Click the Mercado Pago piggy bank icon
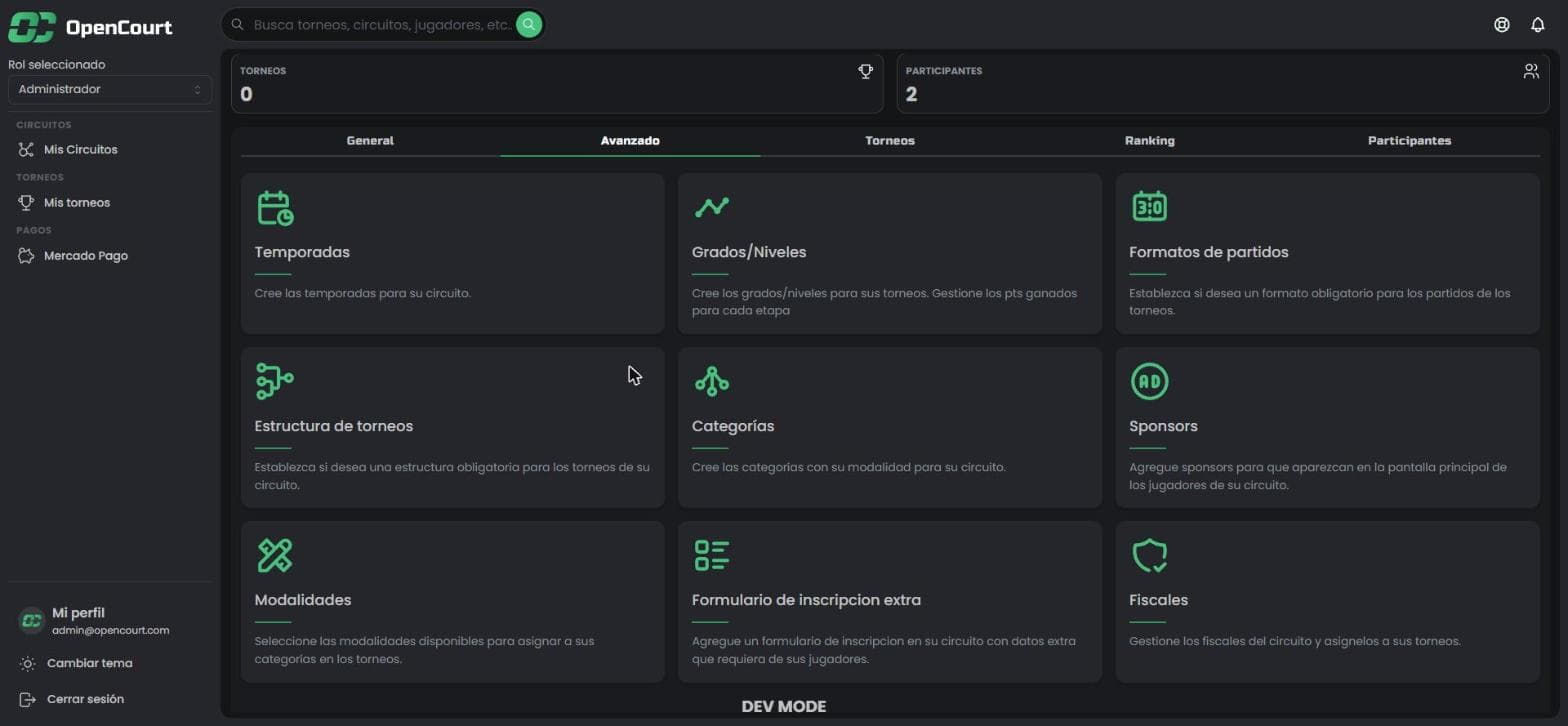 pyautogui.click(x=26, y=256)
